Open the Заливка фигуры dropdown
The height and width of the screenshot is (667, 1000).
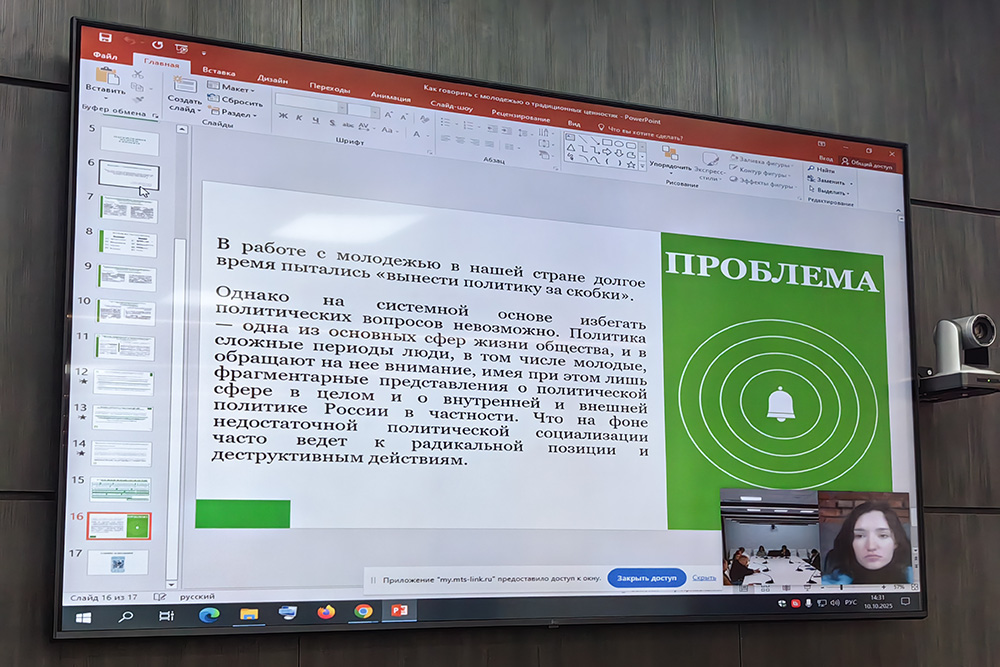[x=762, y=161]
